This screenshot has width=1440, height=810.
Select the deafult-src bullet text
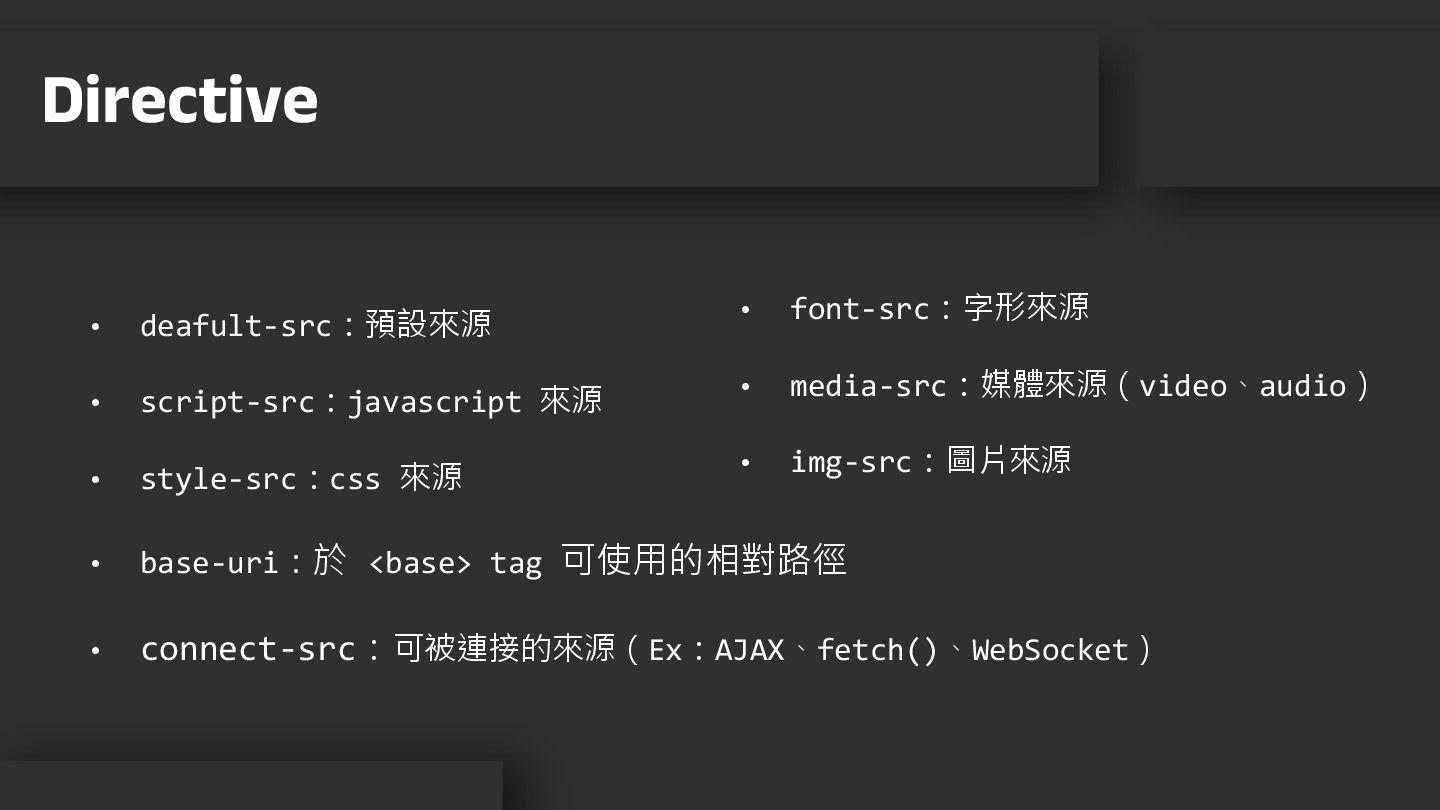click(x=315, y=325)
